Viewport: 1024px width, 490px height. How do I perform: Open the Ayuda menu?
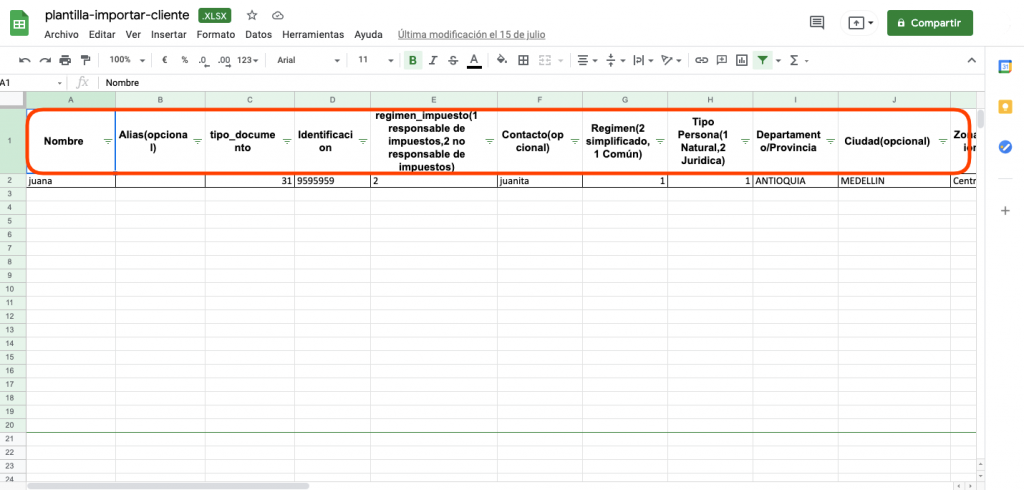pos(368,35)
